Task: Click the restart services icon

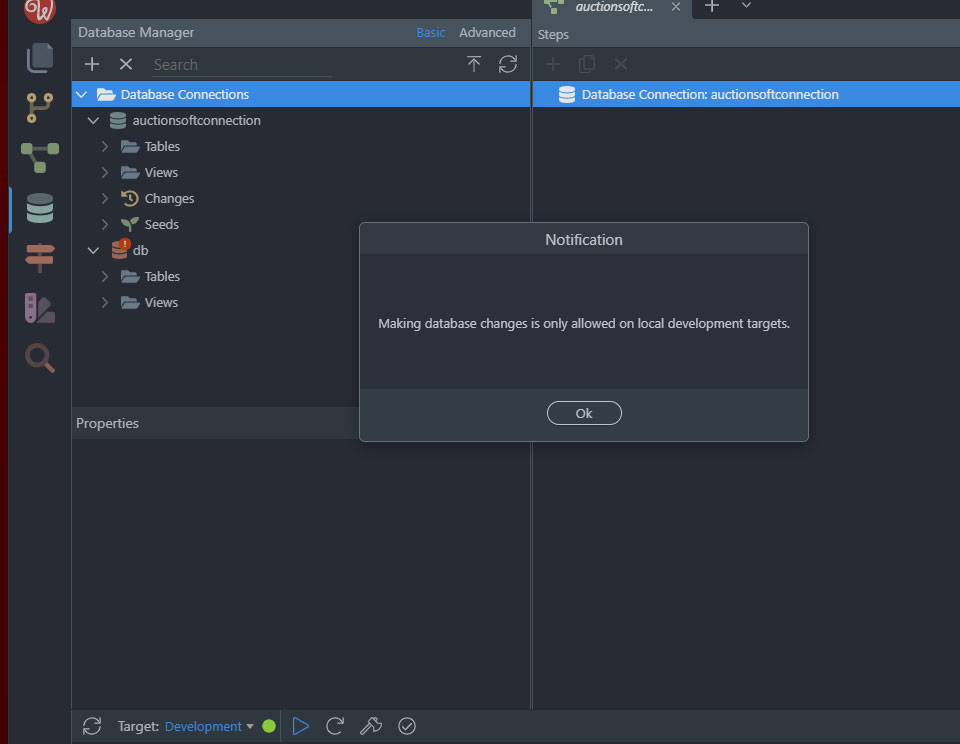Action: 335,726
